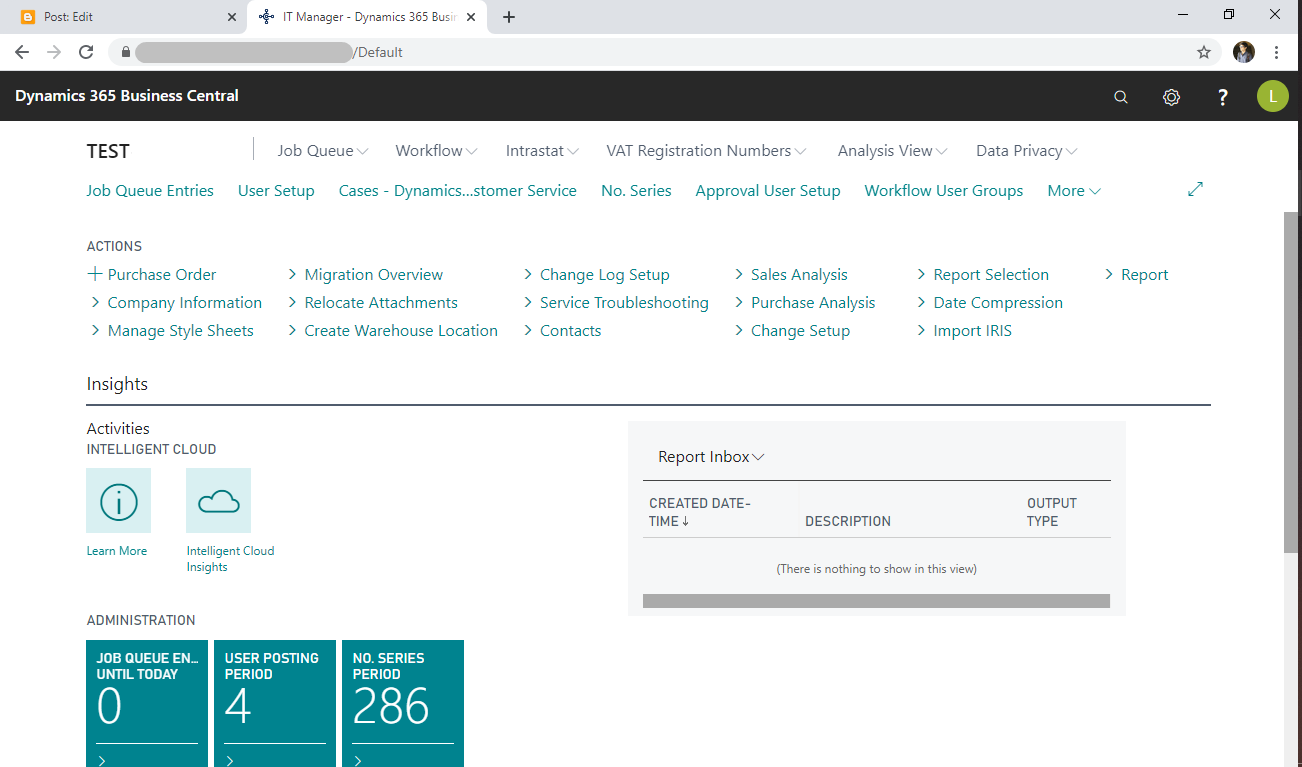The height and width of the screenshot is (767, 1302).
Task: Open a new browser tab with plus
Action: 509,17
